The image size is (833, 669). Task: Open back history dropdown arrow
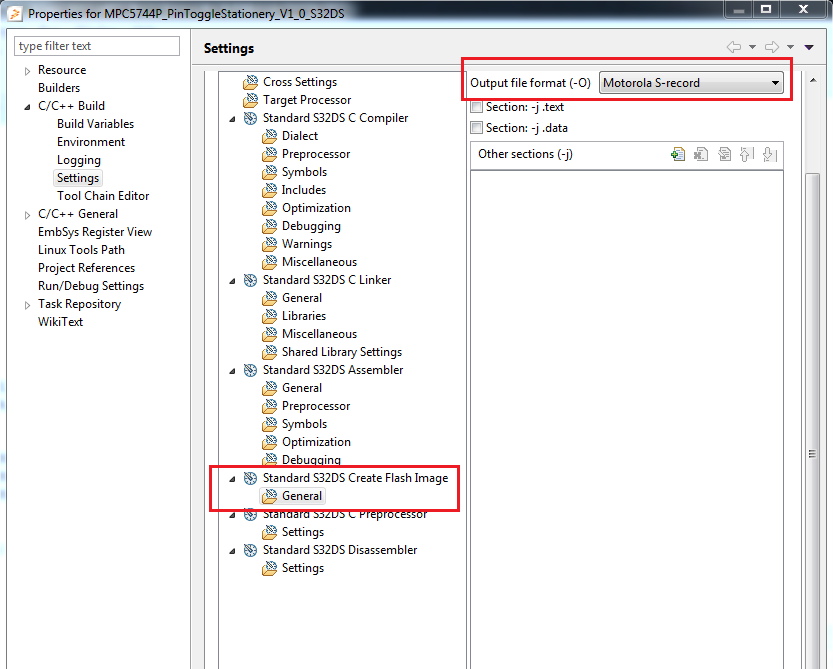point(752,47)
